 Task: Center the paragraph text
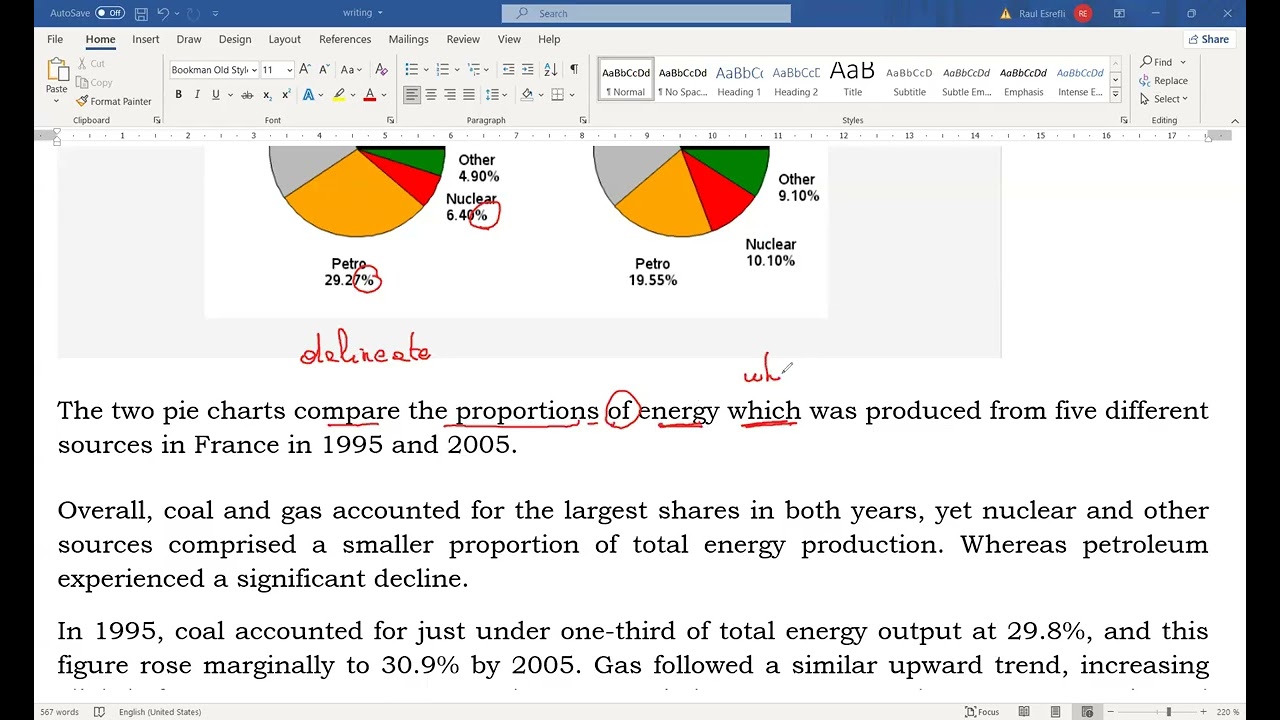pyautogui.click(x=431, y=94)
